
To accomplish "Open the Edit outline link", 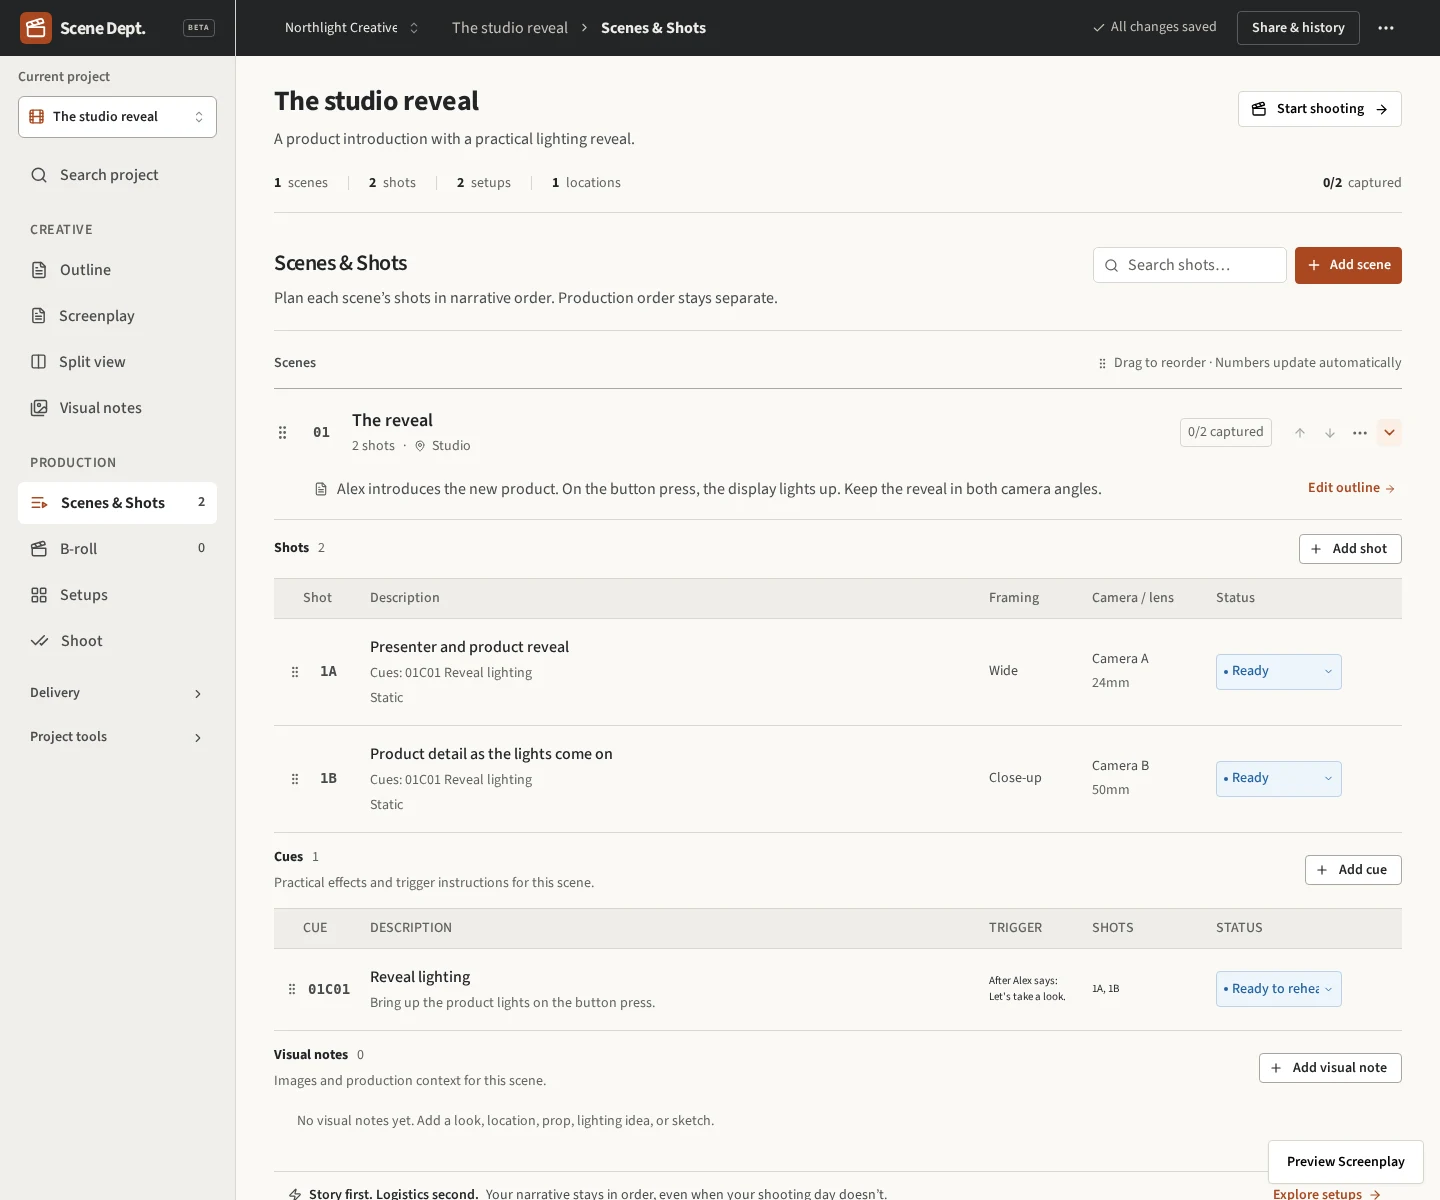I will [x=1351, y=488].
